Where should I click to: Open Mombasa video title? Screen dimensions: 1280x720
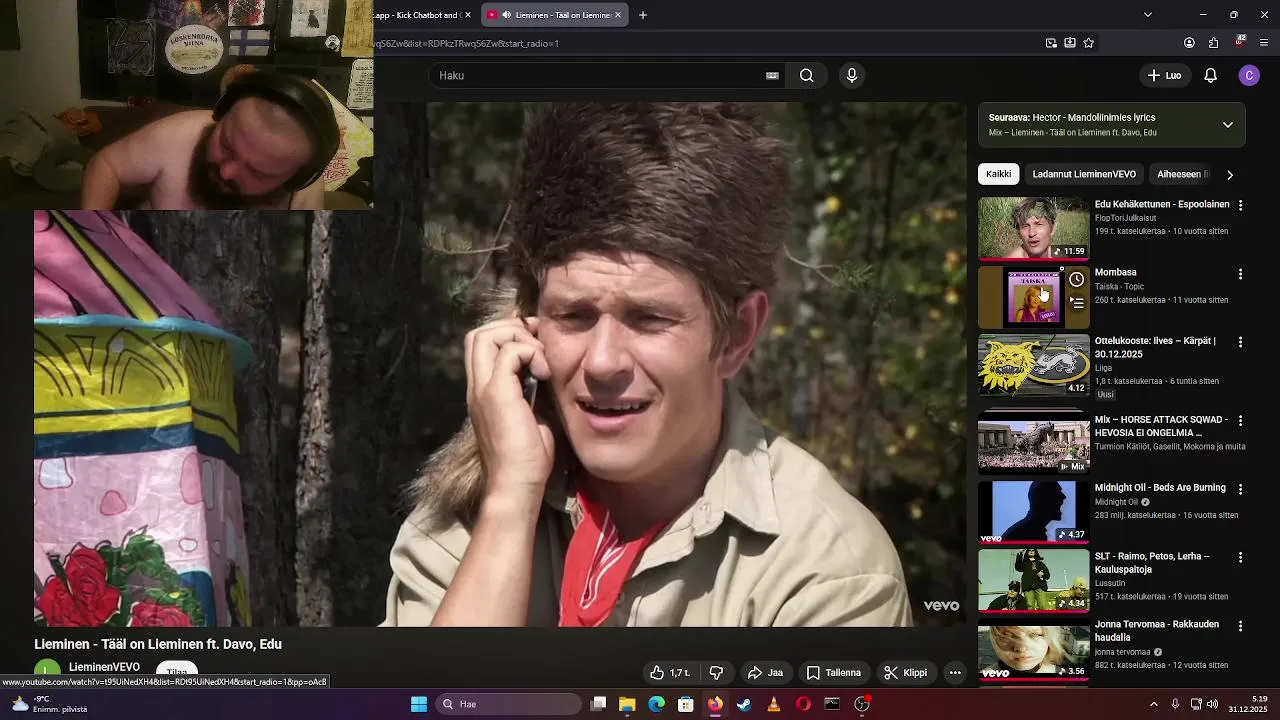1115,272
